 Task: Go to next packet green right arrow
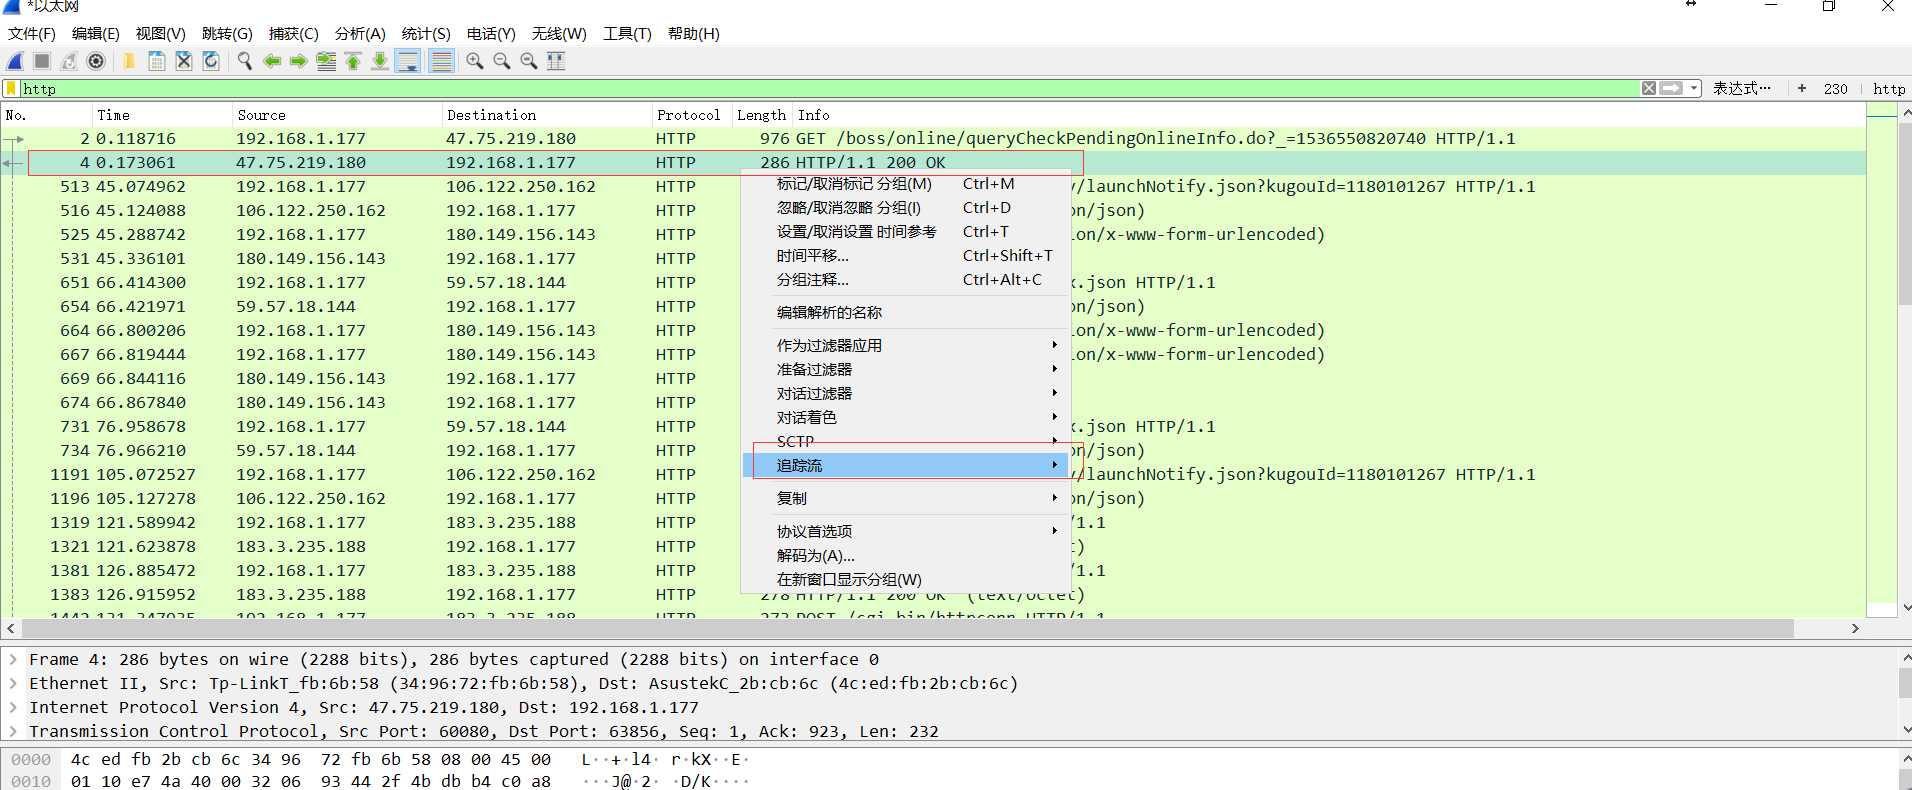tap(298, 61)
